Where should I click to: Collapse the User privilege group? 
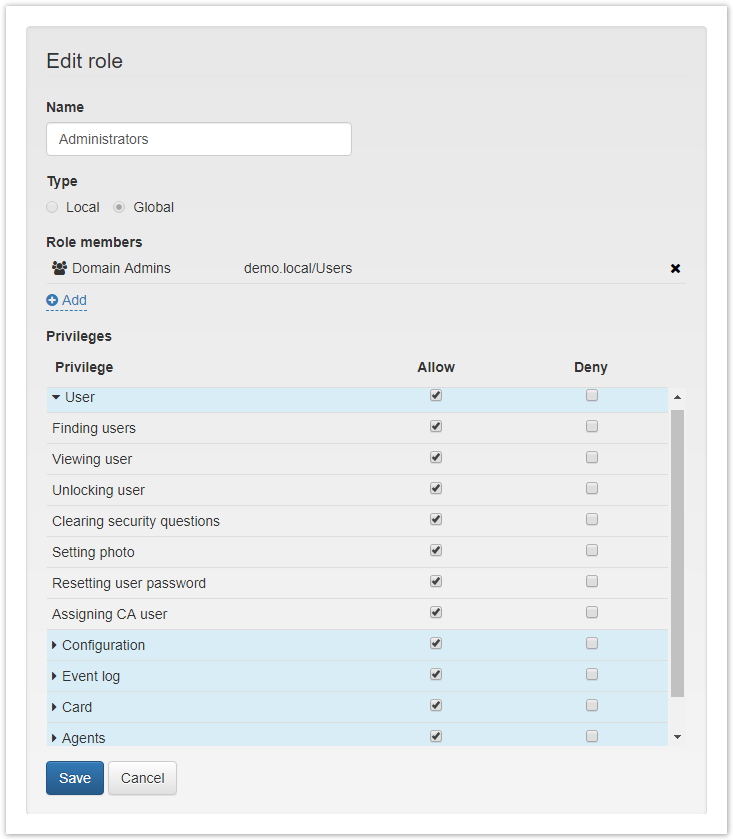[56, 396]
